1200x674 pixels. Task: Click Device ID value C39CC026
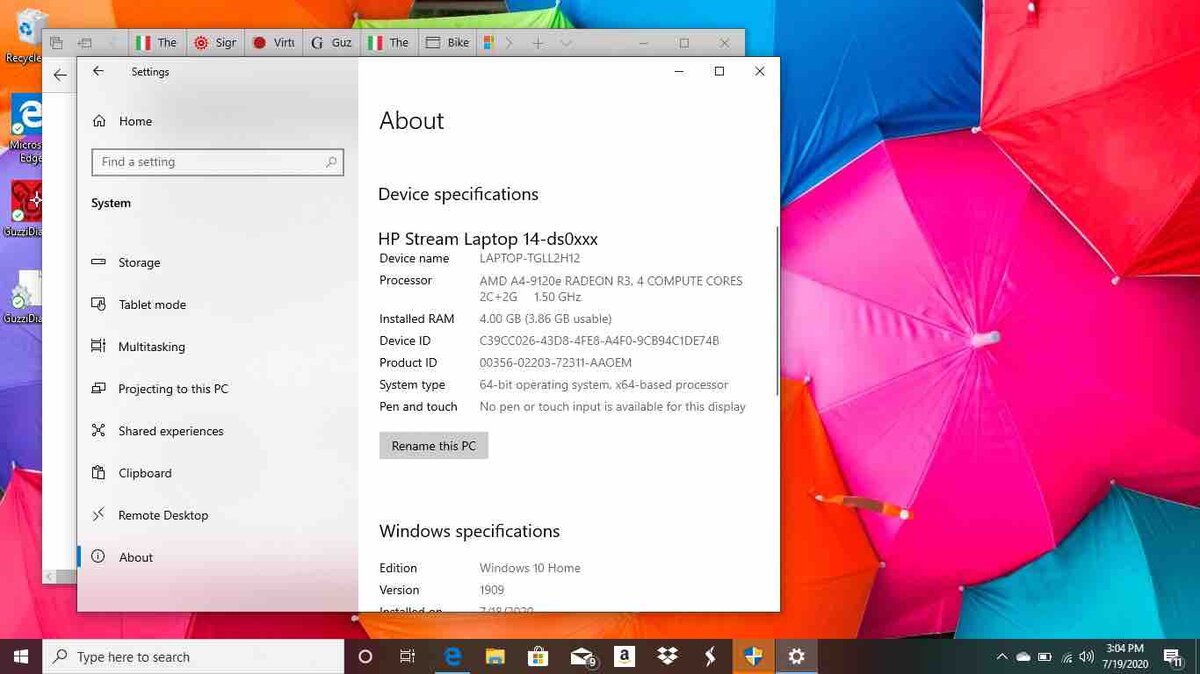pyautogui.click(x=599, y=341)
